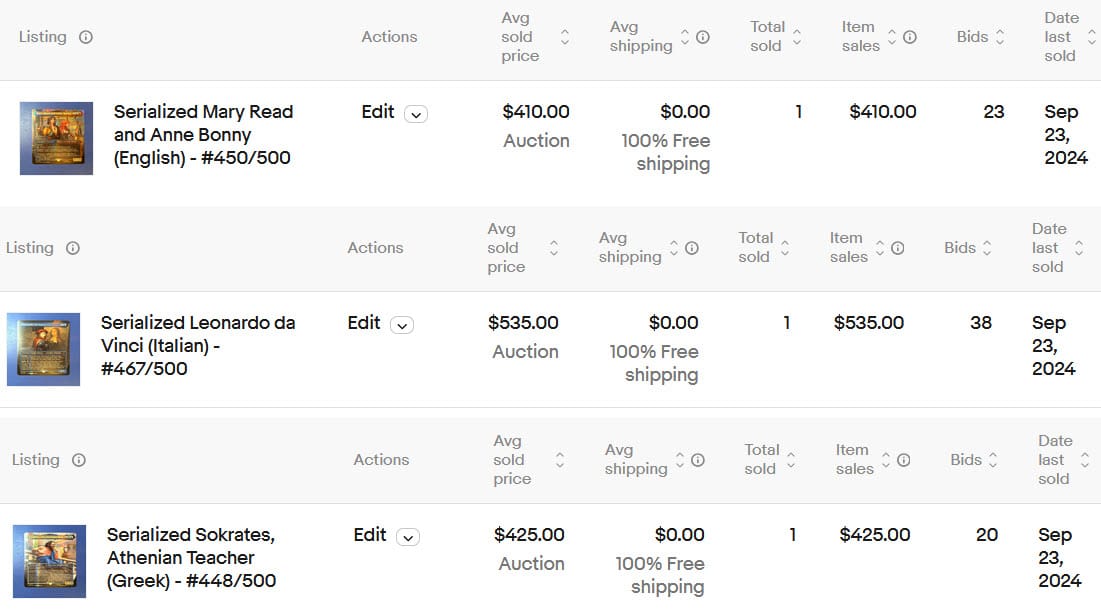Click Edit for the Sokrates listing
This screenshot has height=615, width=1101.
(370, 535)
